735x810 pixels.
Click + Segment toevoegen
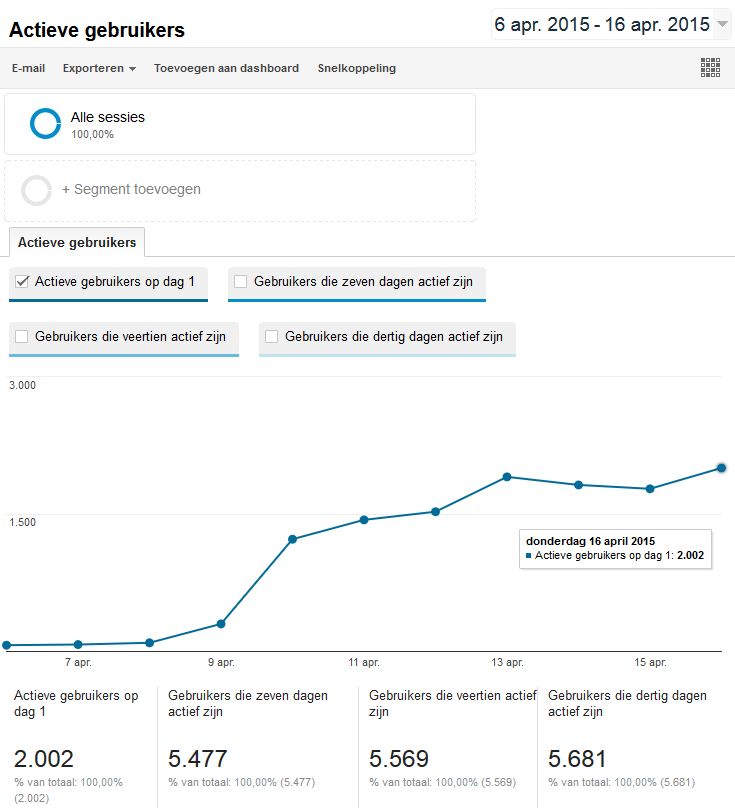click(131, 189)
